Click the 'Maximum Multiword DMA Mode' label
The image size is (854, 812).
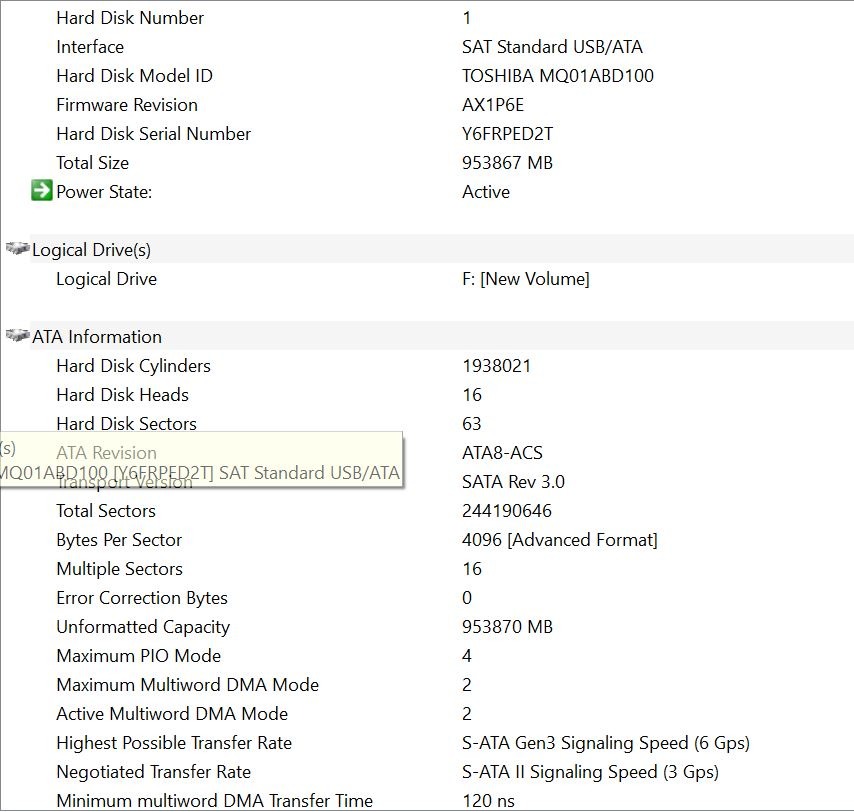tap(187, 684)
